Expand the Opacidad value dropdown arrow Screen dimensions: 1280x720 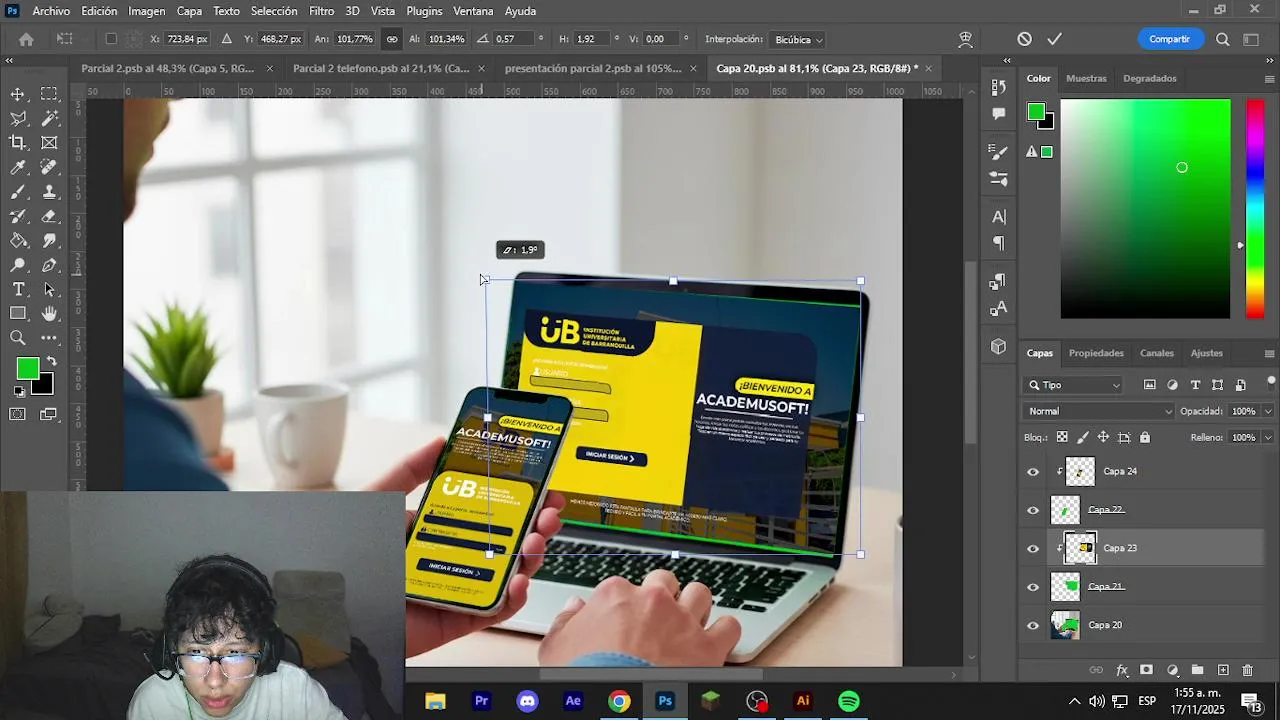coord(1268,411)
